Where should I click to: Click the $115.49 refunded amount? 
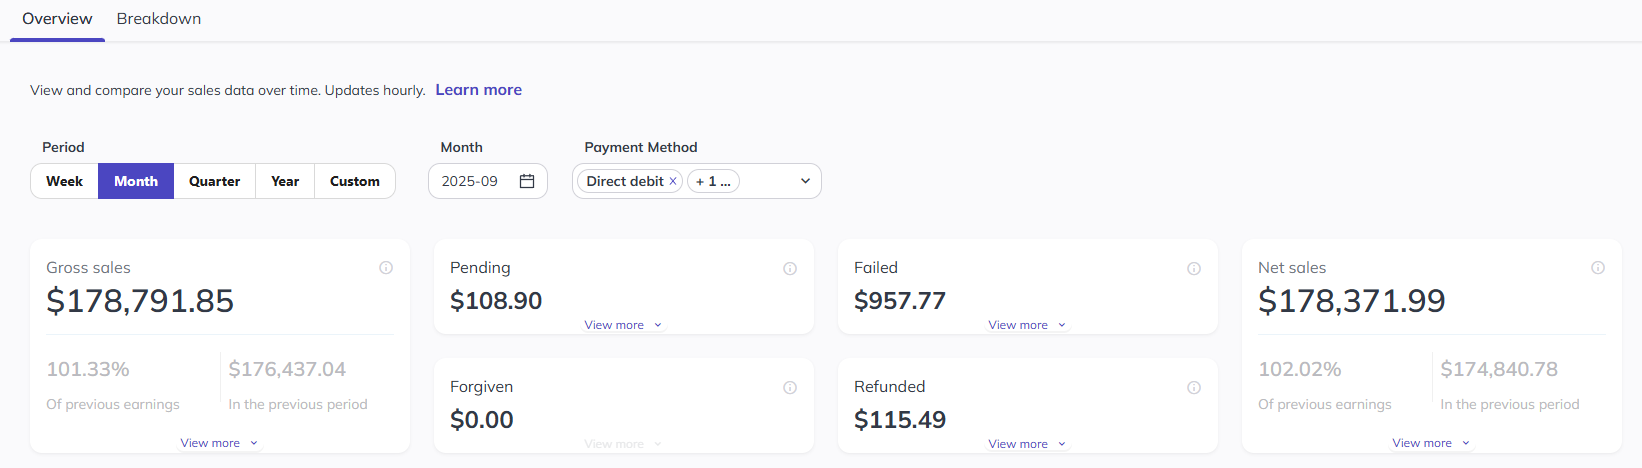click(900, 420)
